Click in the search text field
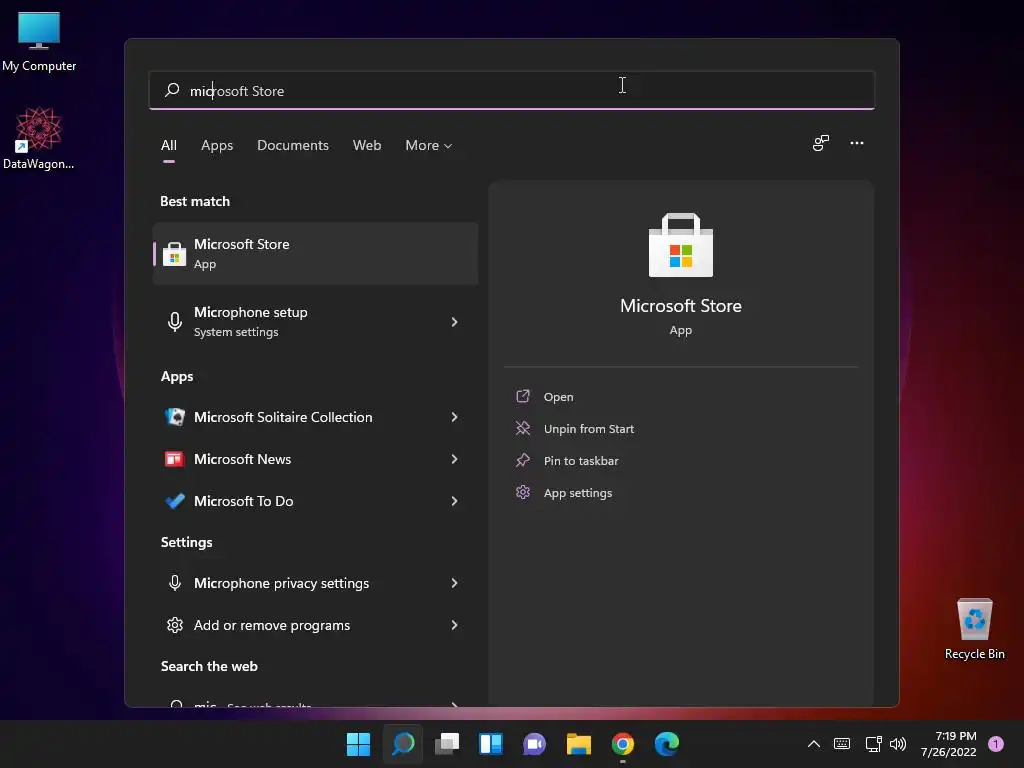1024x768 pixels. pos(511,90)
